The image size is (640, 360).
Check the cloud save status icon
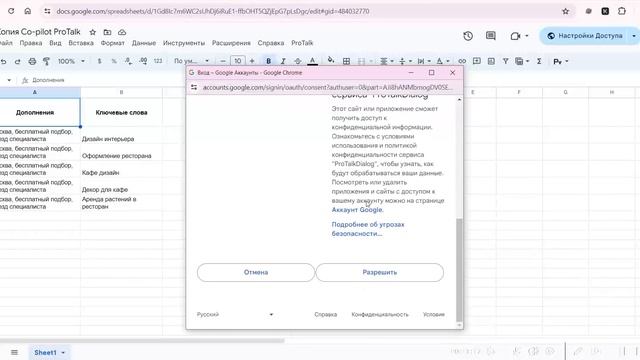(x=122, y=32)
